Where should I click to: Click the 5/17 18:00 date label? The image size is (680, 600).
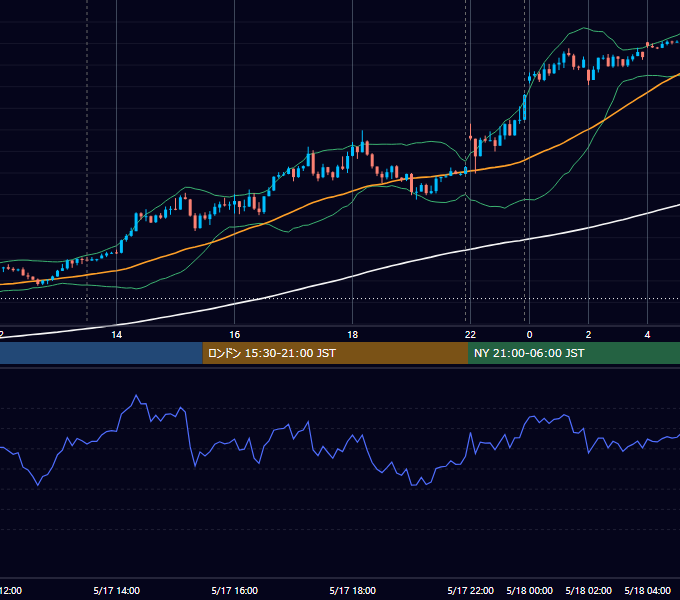(353, 590)
